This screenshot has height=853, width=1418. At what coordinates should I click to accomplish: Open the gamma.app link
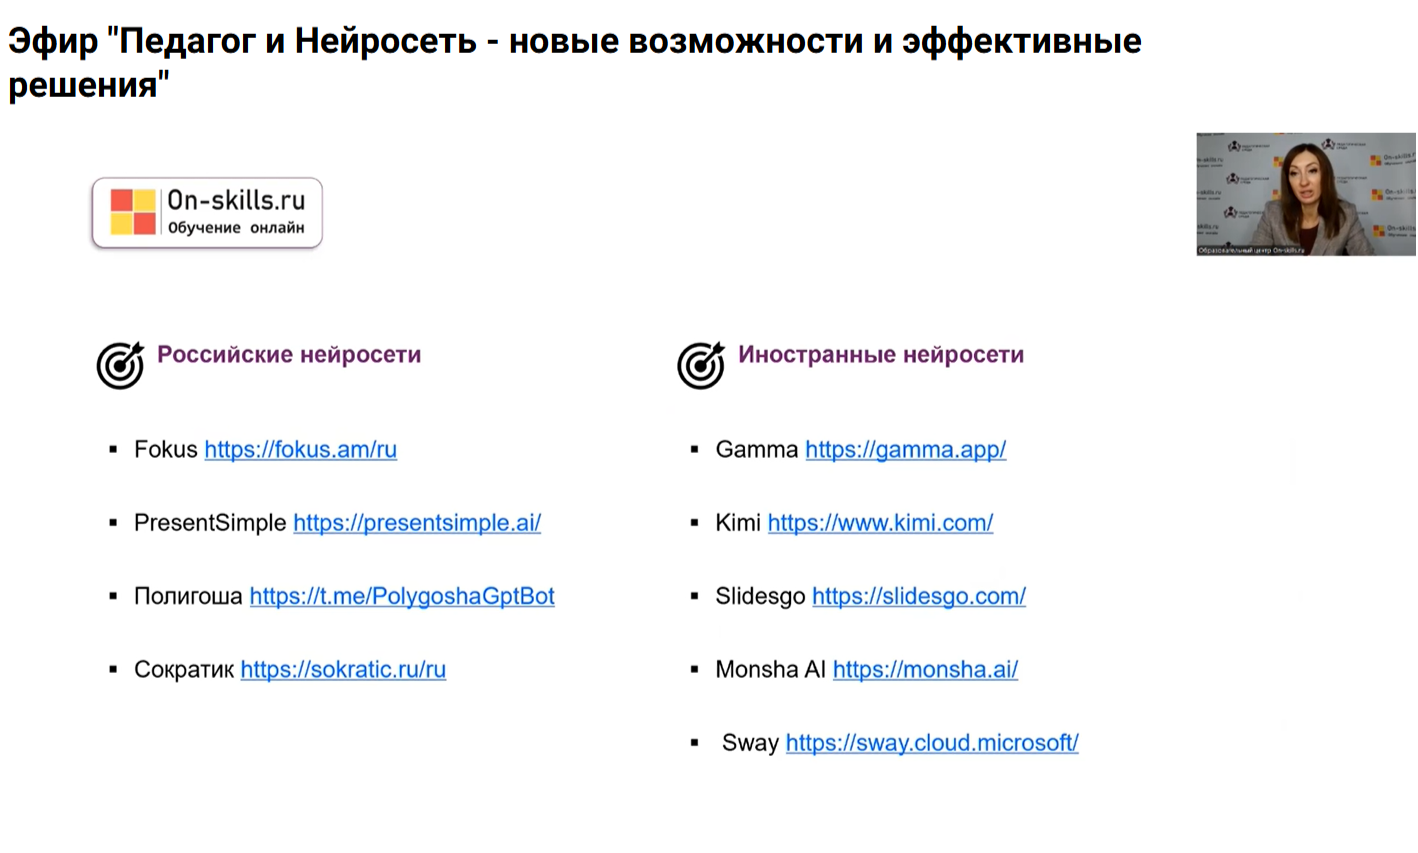(x=905, y=450)
